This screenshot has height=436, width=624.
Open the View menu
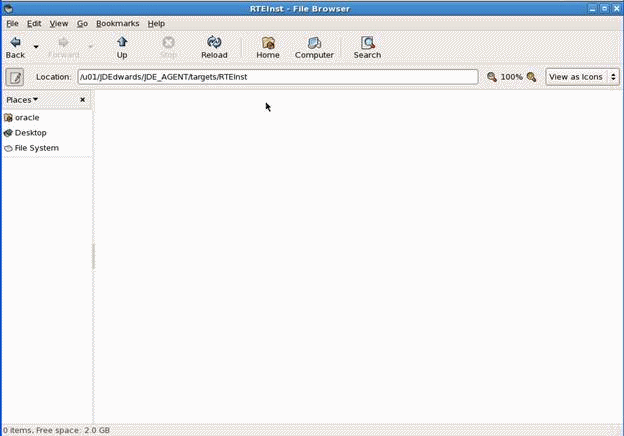(x=58, y=23)
